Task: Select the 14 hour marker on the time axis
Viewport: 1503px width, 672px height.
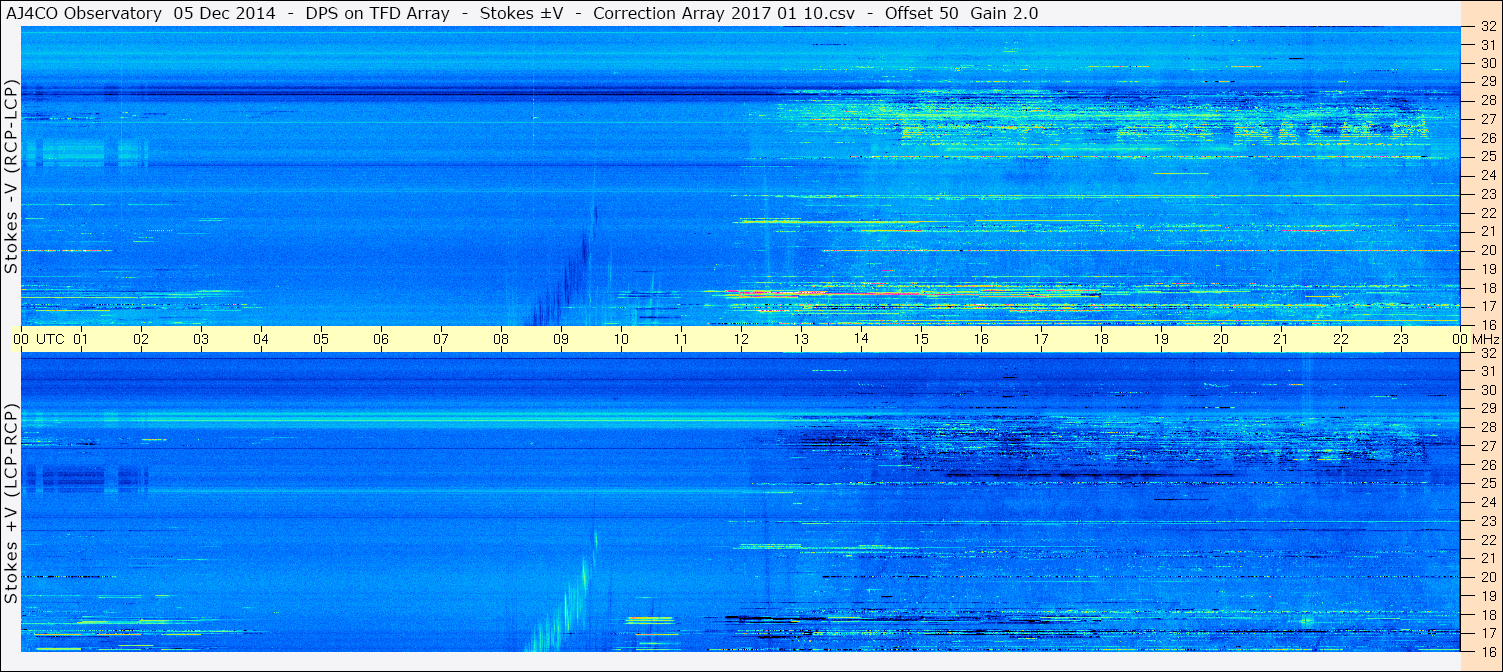Action: [861, 339]
